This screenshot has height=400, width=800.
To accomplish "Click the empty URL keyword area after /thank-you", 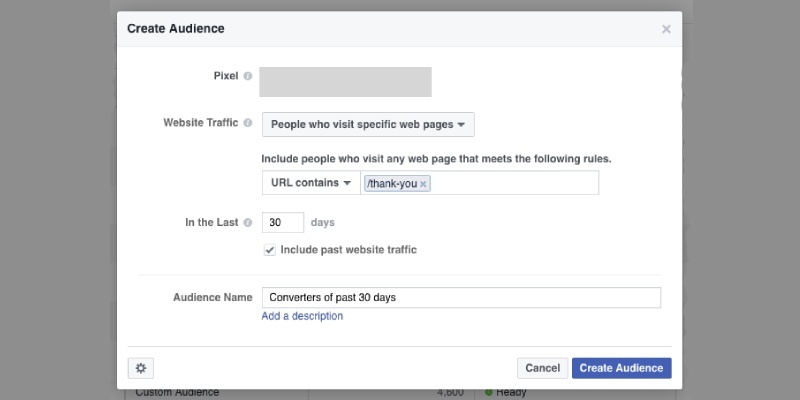I will click(514, 183).
